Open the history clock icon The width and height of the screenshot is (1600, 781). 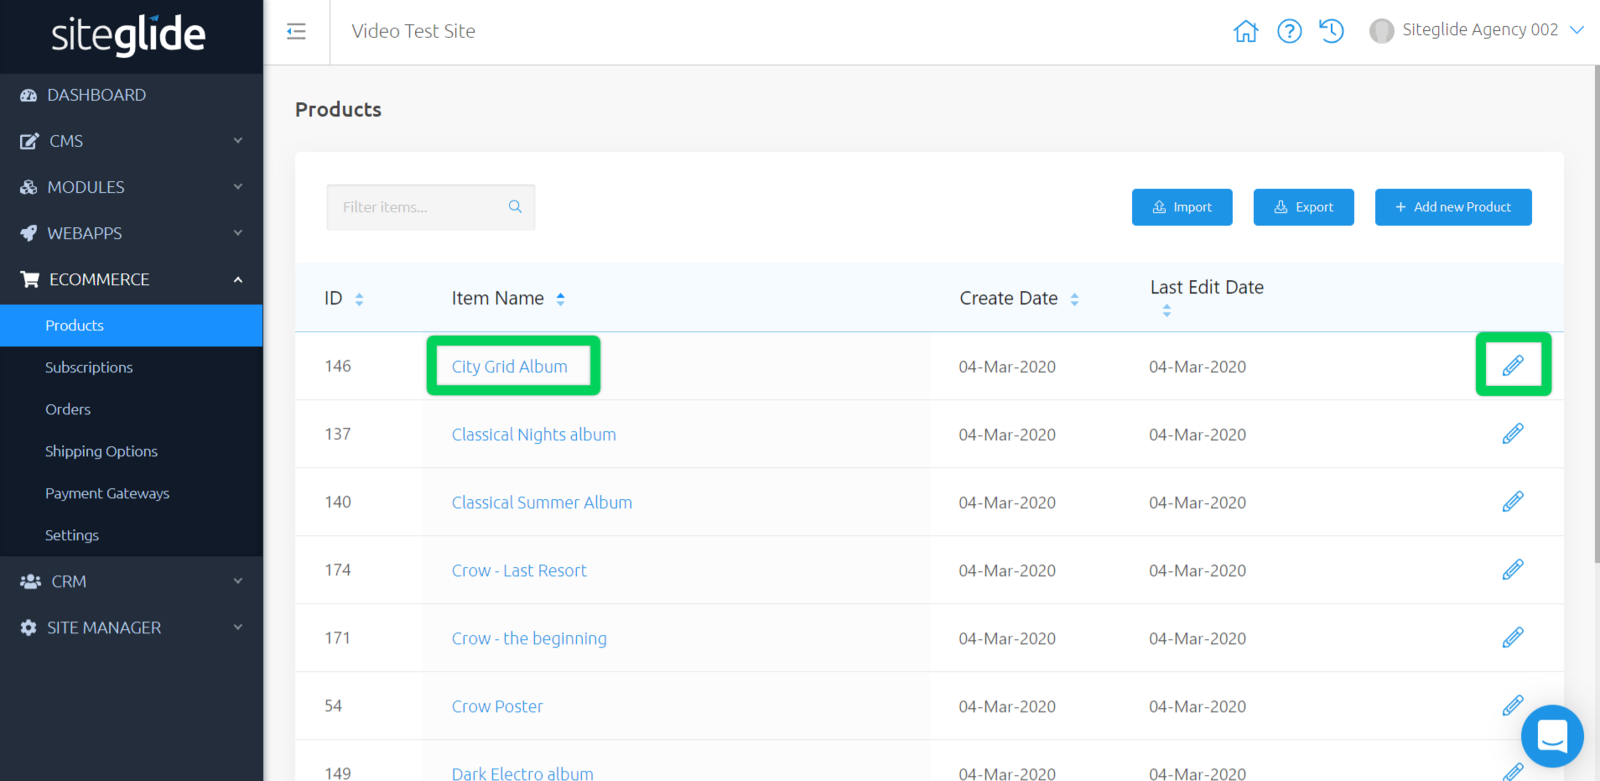[x=1331, y=31]
